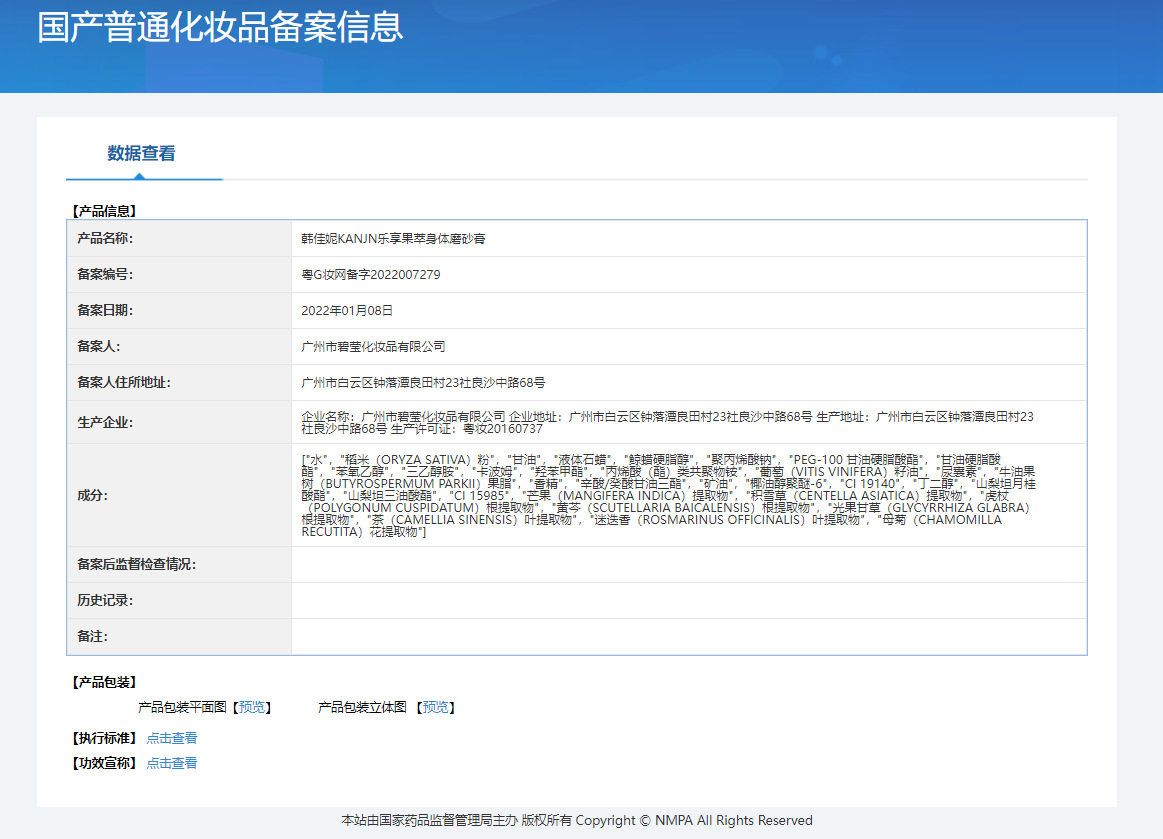Viewport: 1163px width, 839px height.
Task: Click the 备案日期 label cell
Action: coord(179,311)
